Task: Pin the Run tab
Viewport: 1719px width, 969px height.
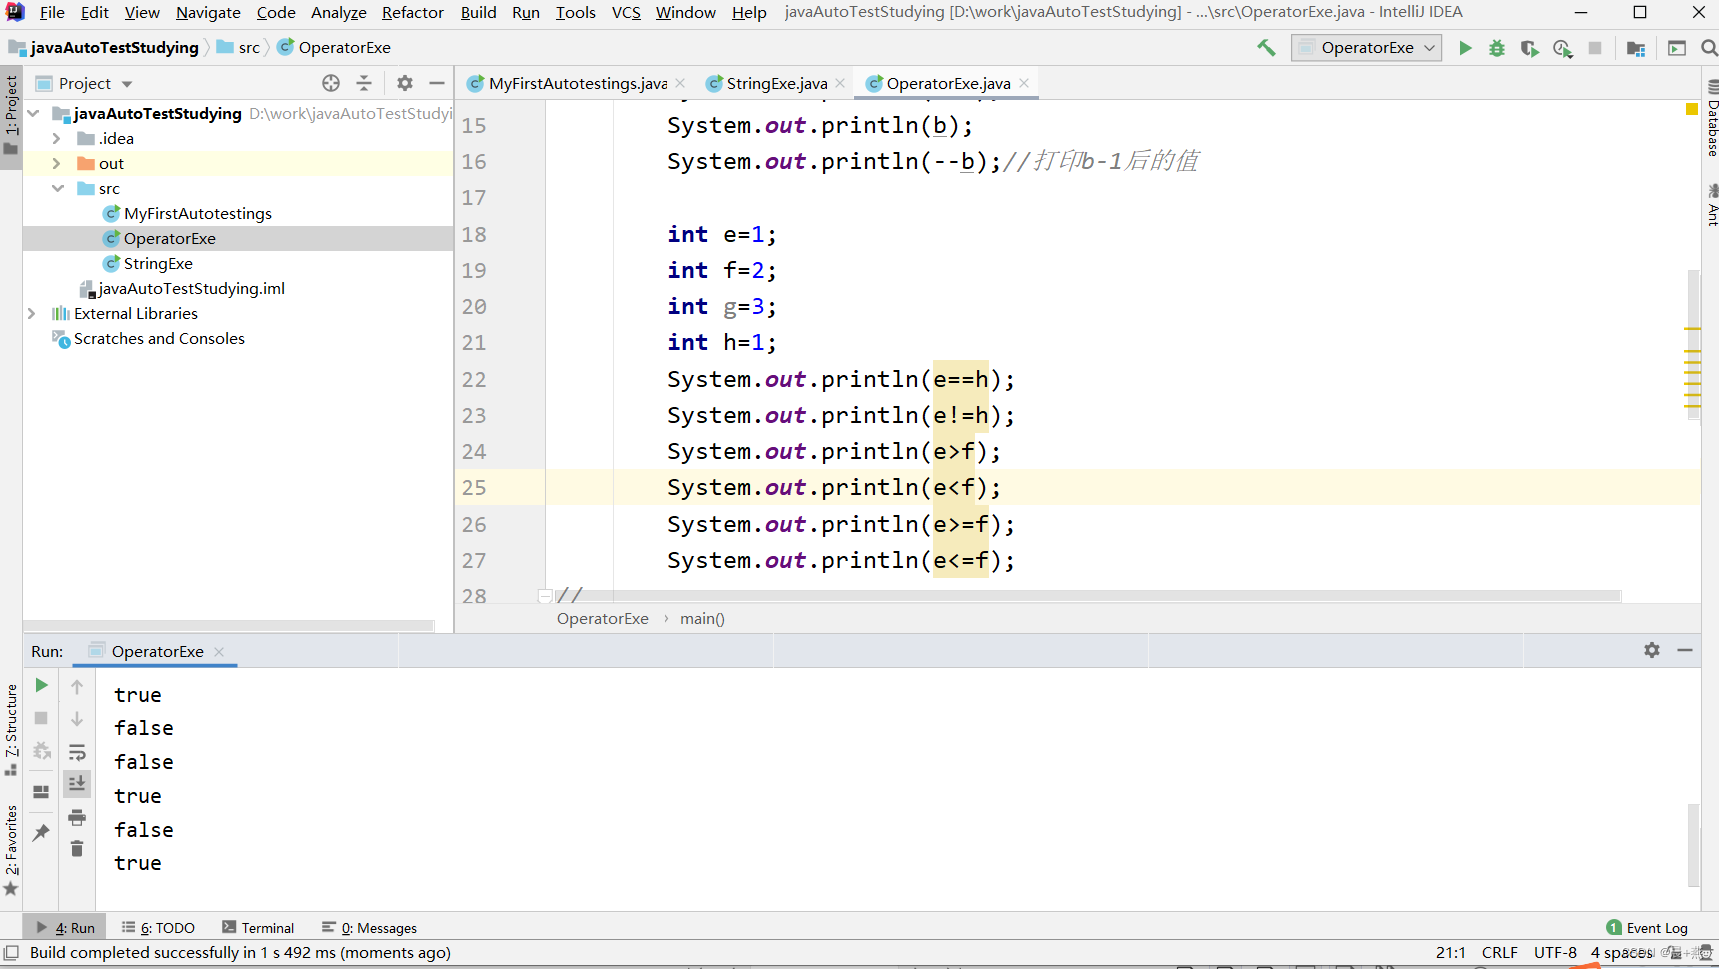Action: (x=41, y=832)
